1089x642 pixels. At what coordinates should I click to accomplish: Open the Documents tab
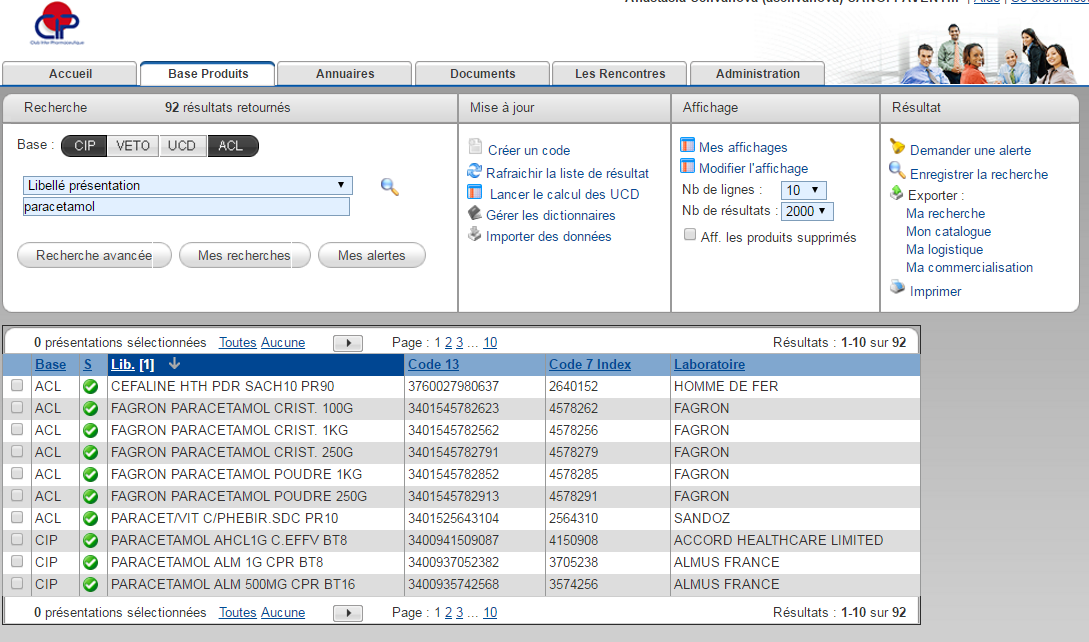coord(483,74)
